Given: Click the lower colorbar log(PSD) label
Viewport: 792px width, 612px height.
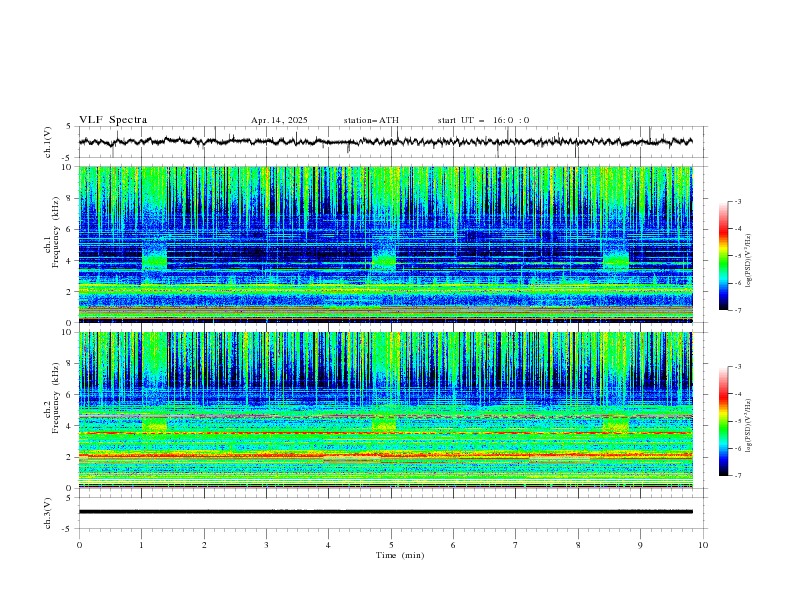Looking at the screenshot, I should point(749,425).
